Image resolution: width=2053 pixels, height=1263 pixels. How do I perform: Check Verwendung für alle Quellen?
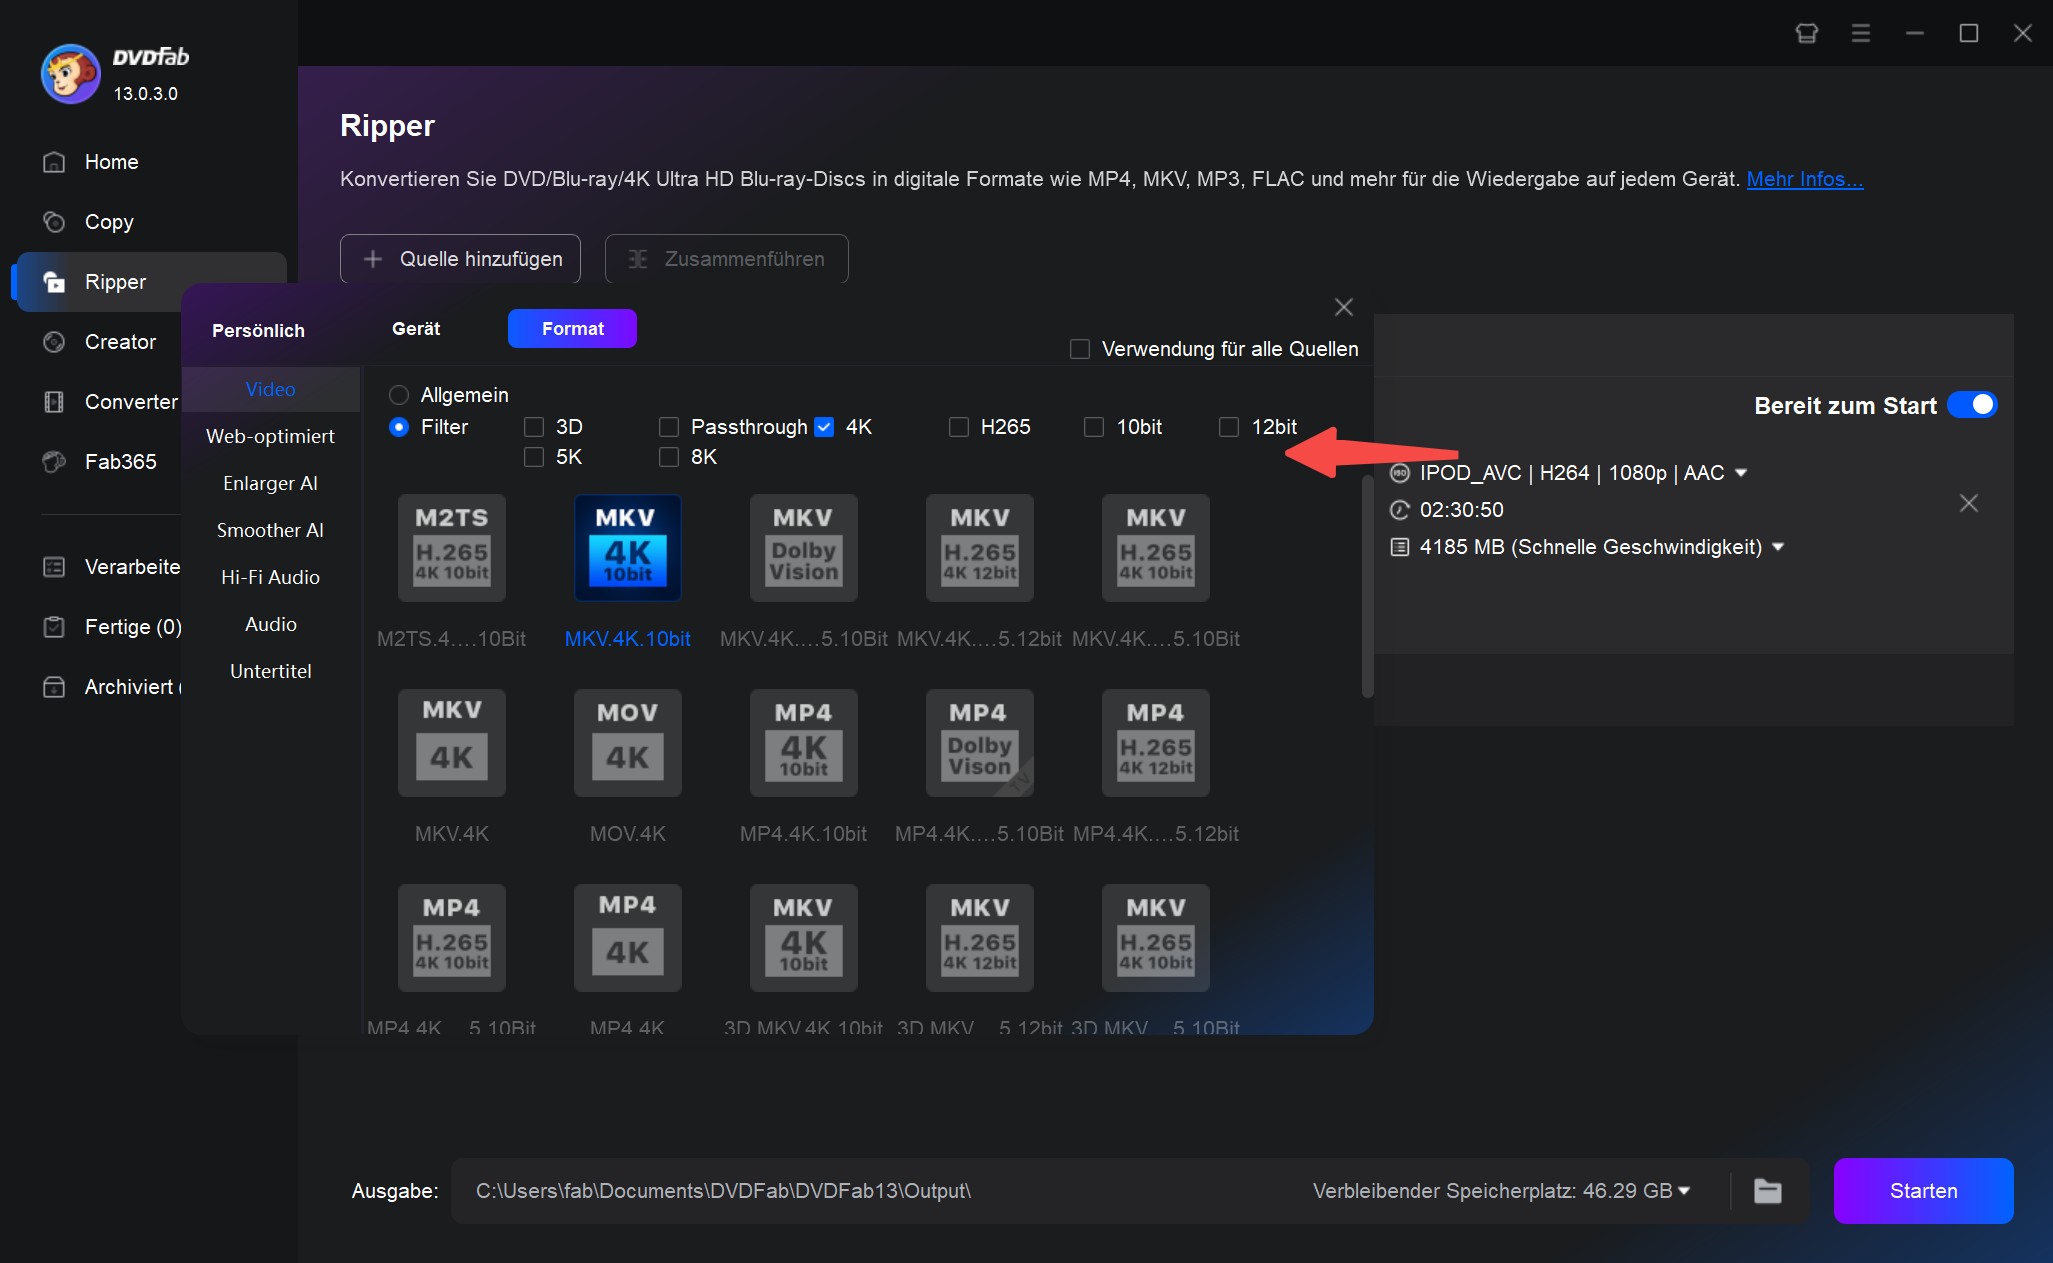coord(1080,349)
